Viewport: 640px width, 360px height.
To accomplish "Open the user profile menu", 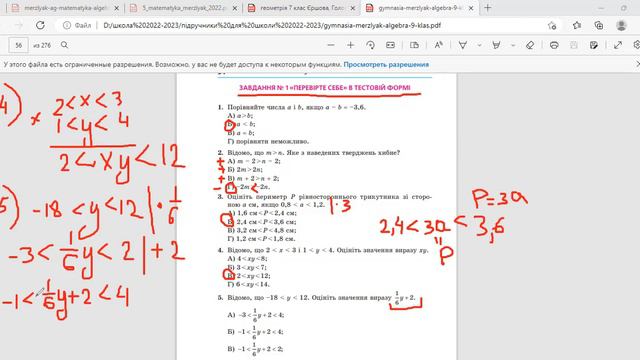I will (x=621, y=25).
